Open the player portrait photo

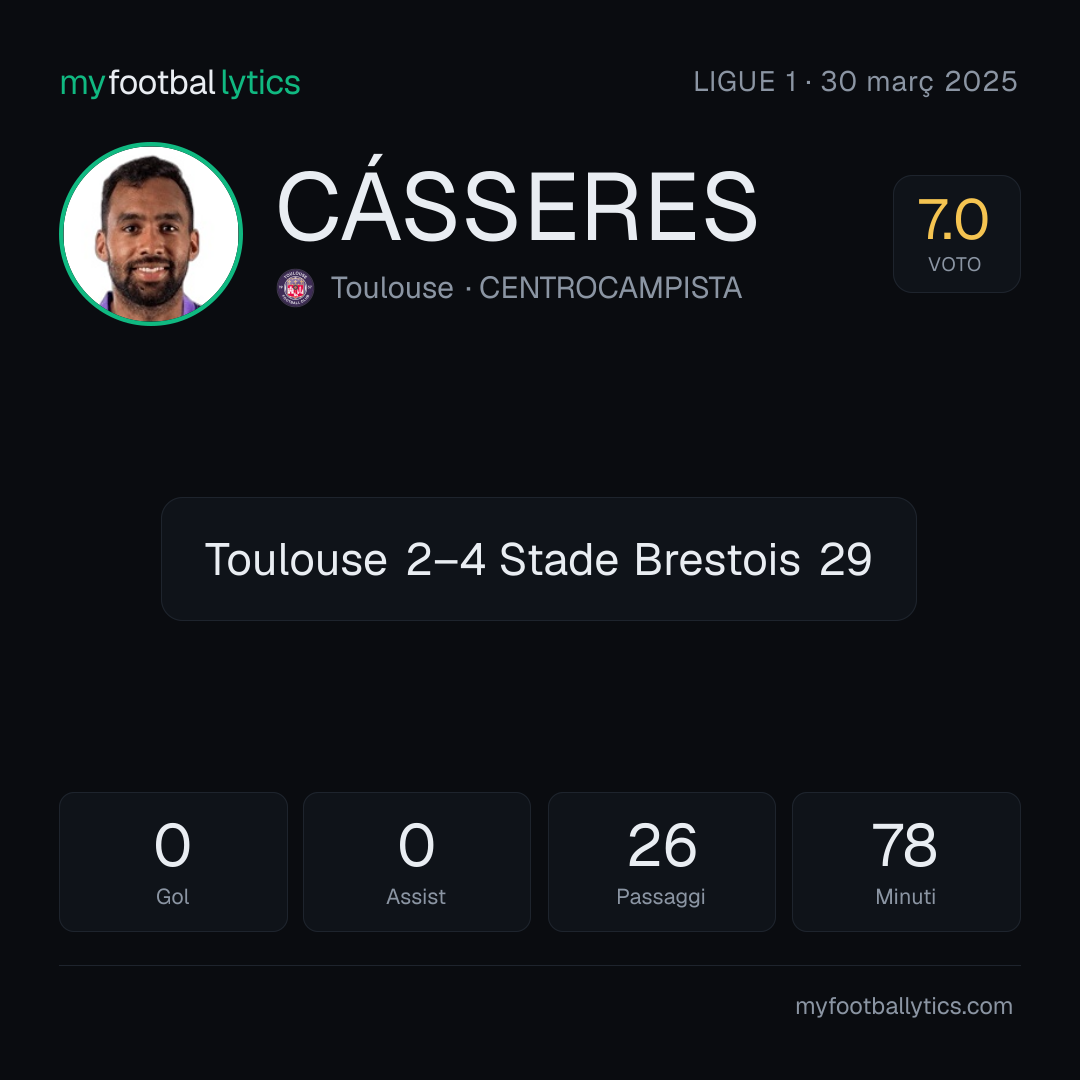151,233
